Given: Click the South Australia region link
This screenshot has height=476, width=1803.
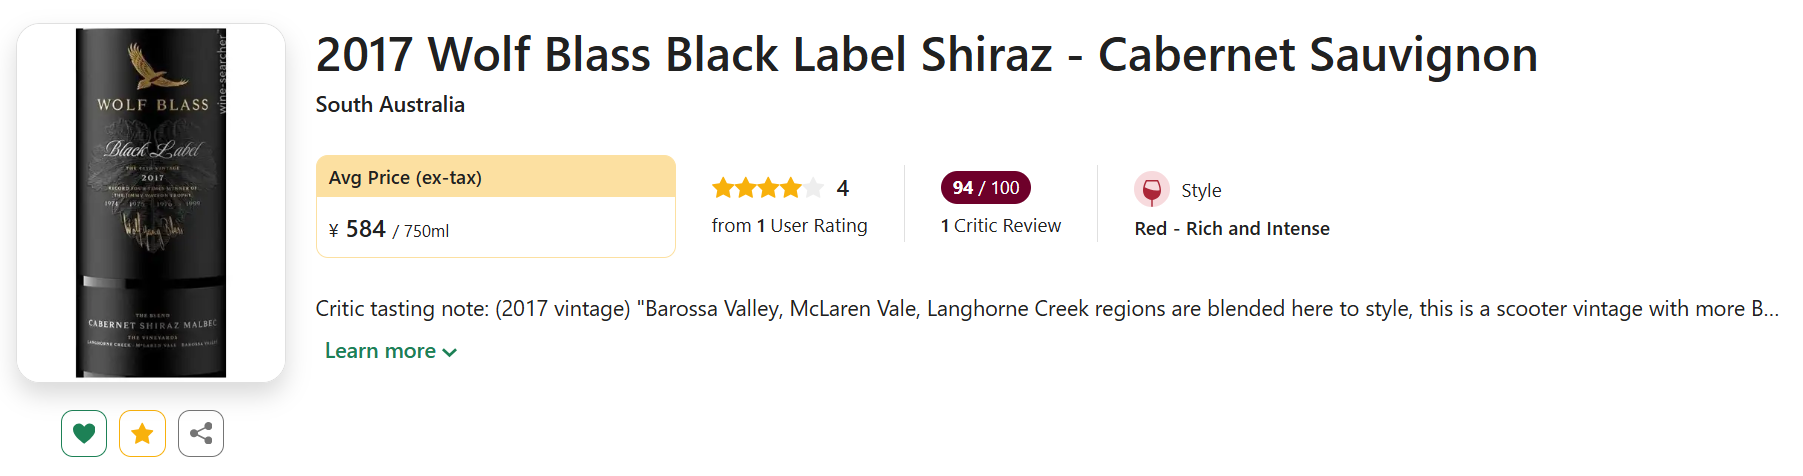Looking at the screenshot, I should pyautogui.click(x=390, y=105).
